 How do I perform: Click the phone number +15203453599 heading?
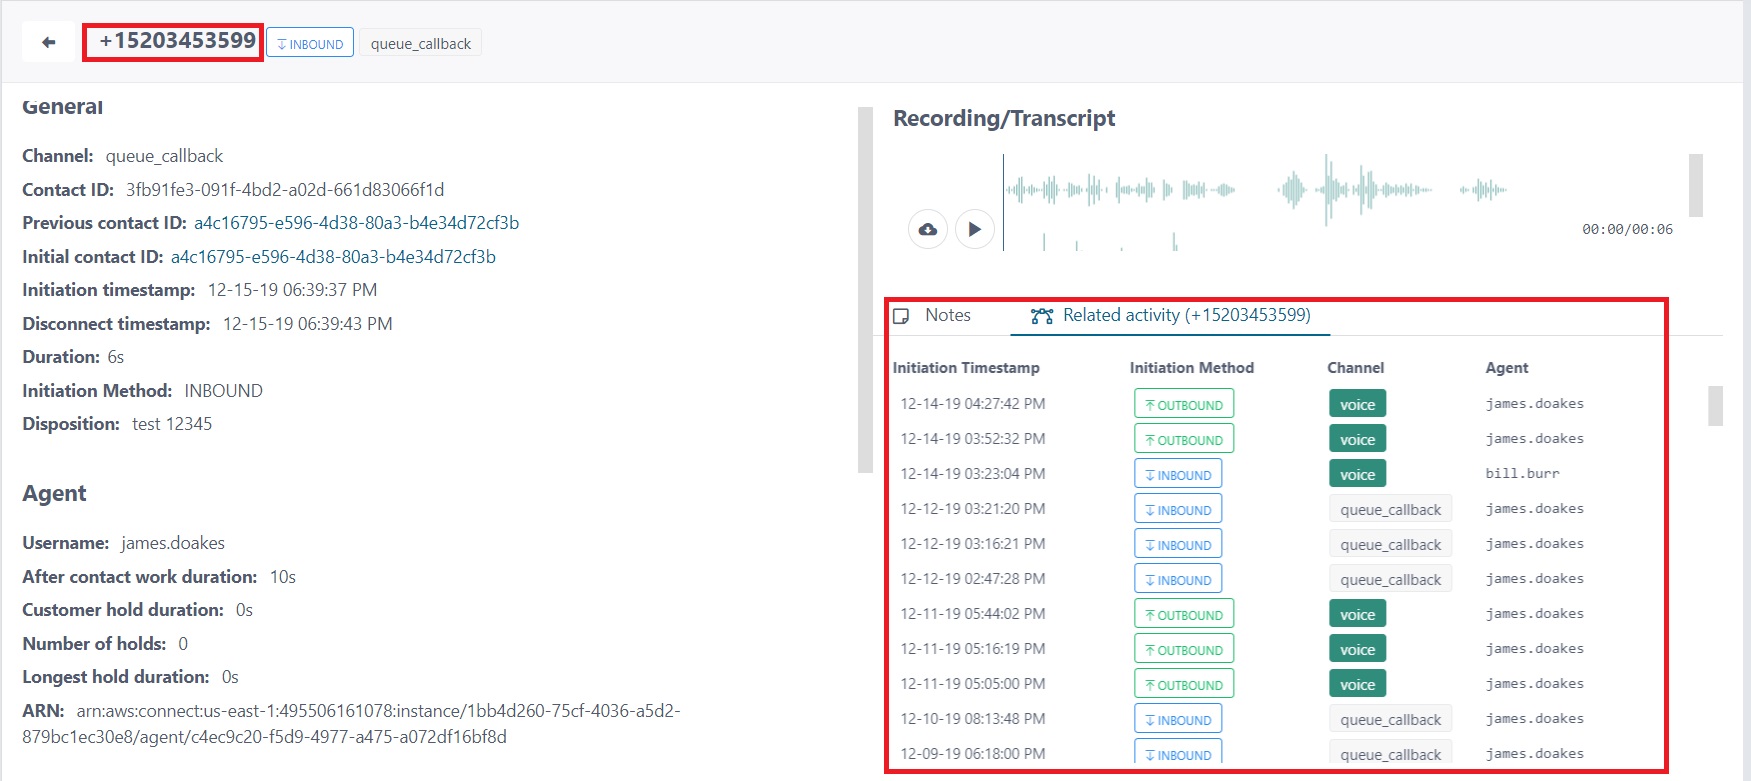[177, 41]
